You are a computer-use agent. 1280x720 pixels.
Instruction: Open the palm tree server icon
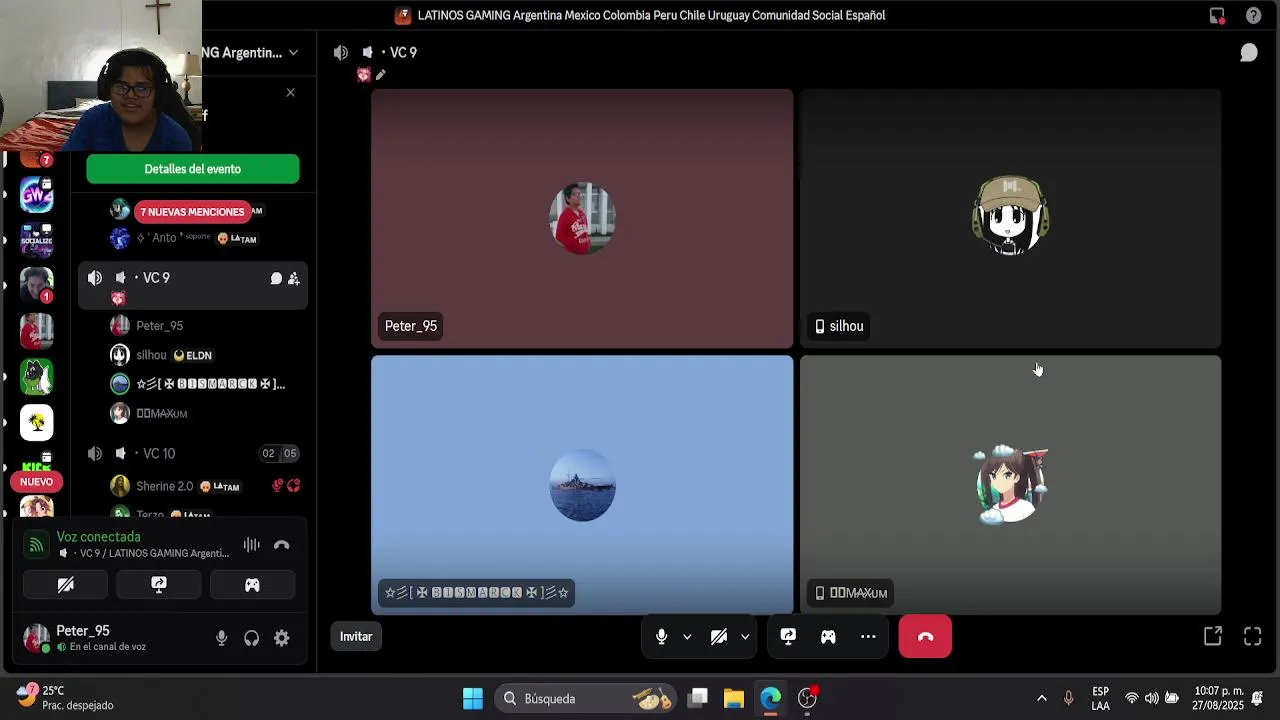coord(37,423)
